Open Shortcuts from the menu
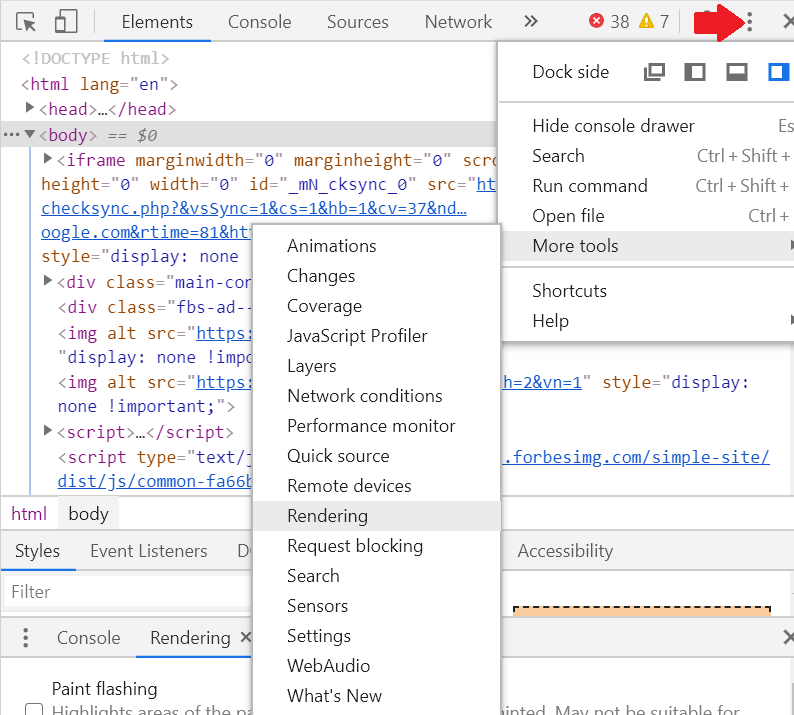The height and width of the screenshot is (715, 794). pyautogui.click(x=647, y=291)
